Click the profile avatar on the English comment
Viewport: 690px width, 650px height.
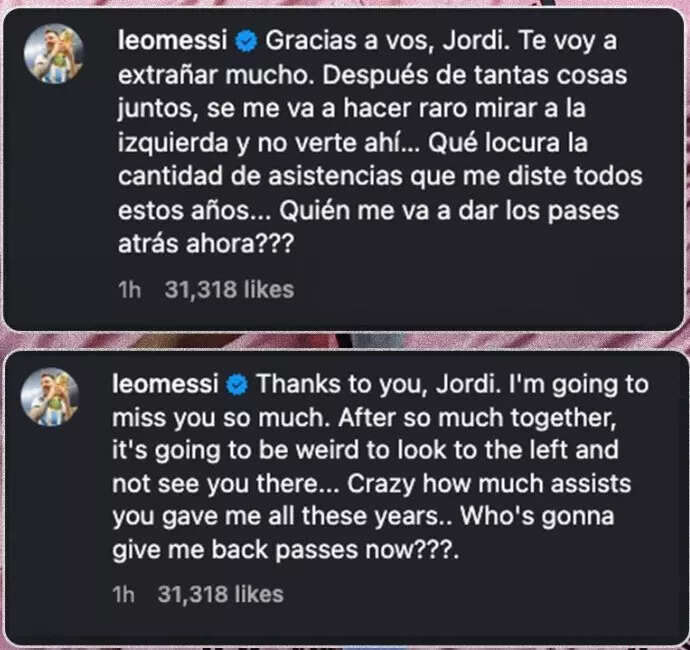(59, 399)
